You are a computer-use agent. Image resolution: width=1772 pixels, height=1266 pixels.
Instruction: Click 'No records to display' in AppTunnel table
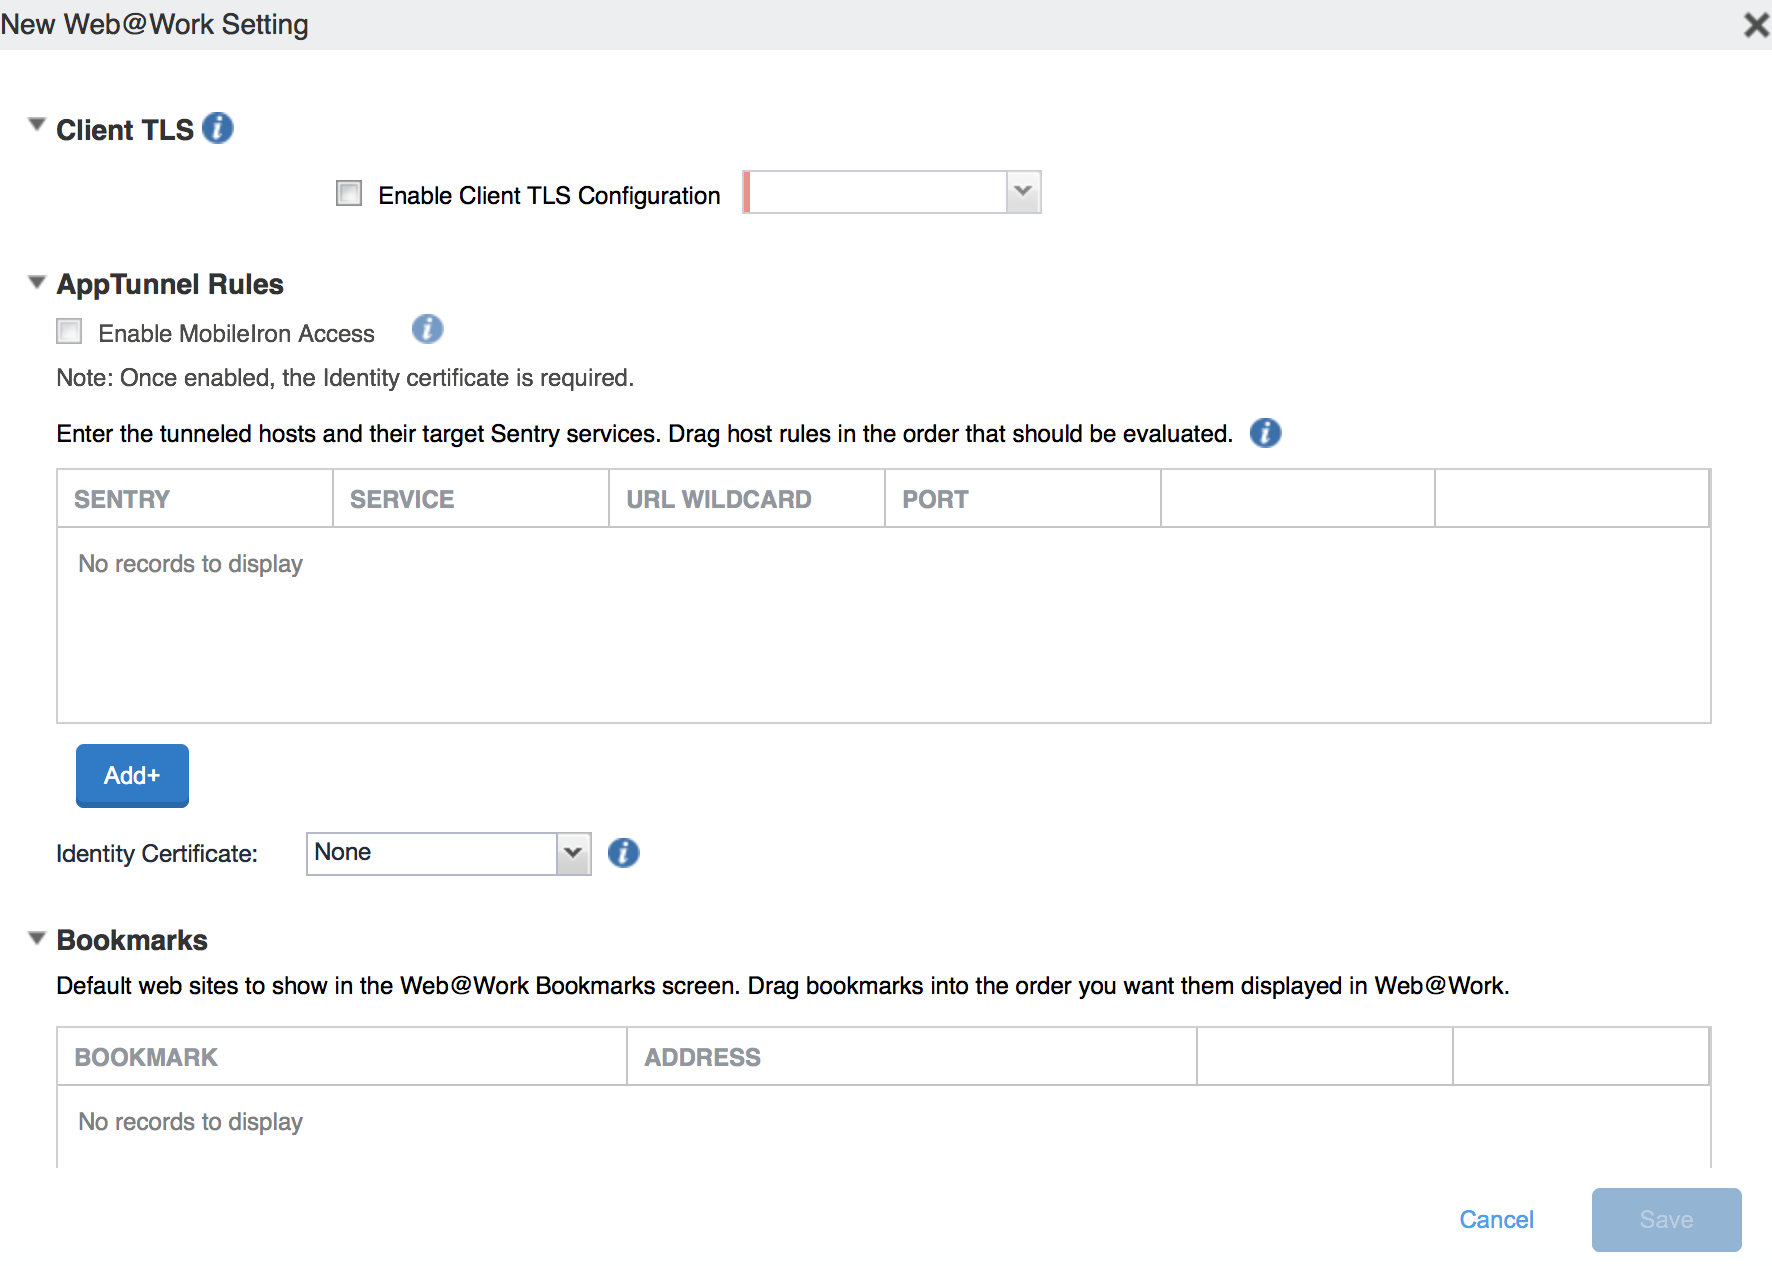tap(190, 564)
